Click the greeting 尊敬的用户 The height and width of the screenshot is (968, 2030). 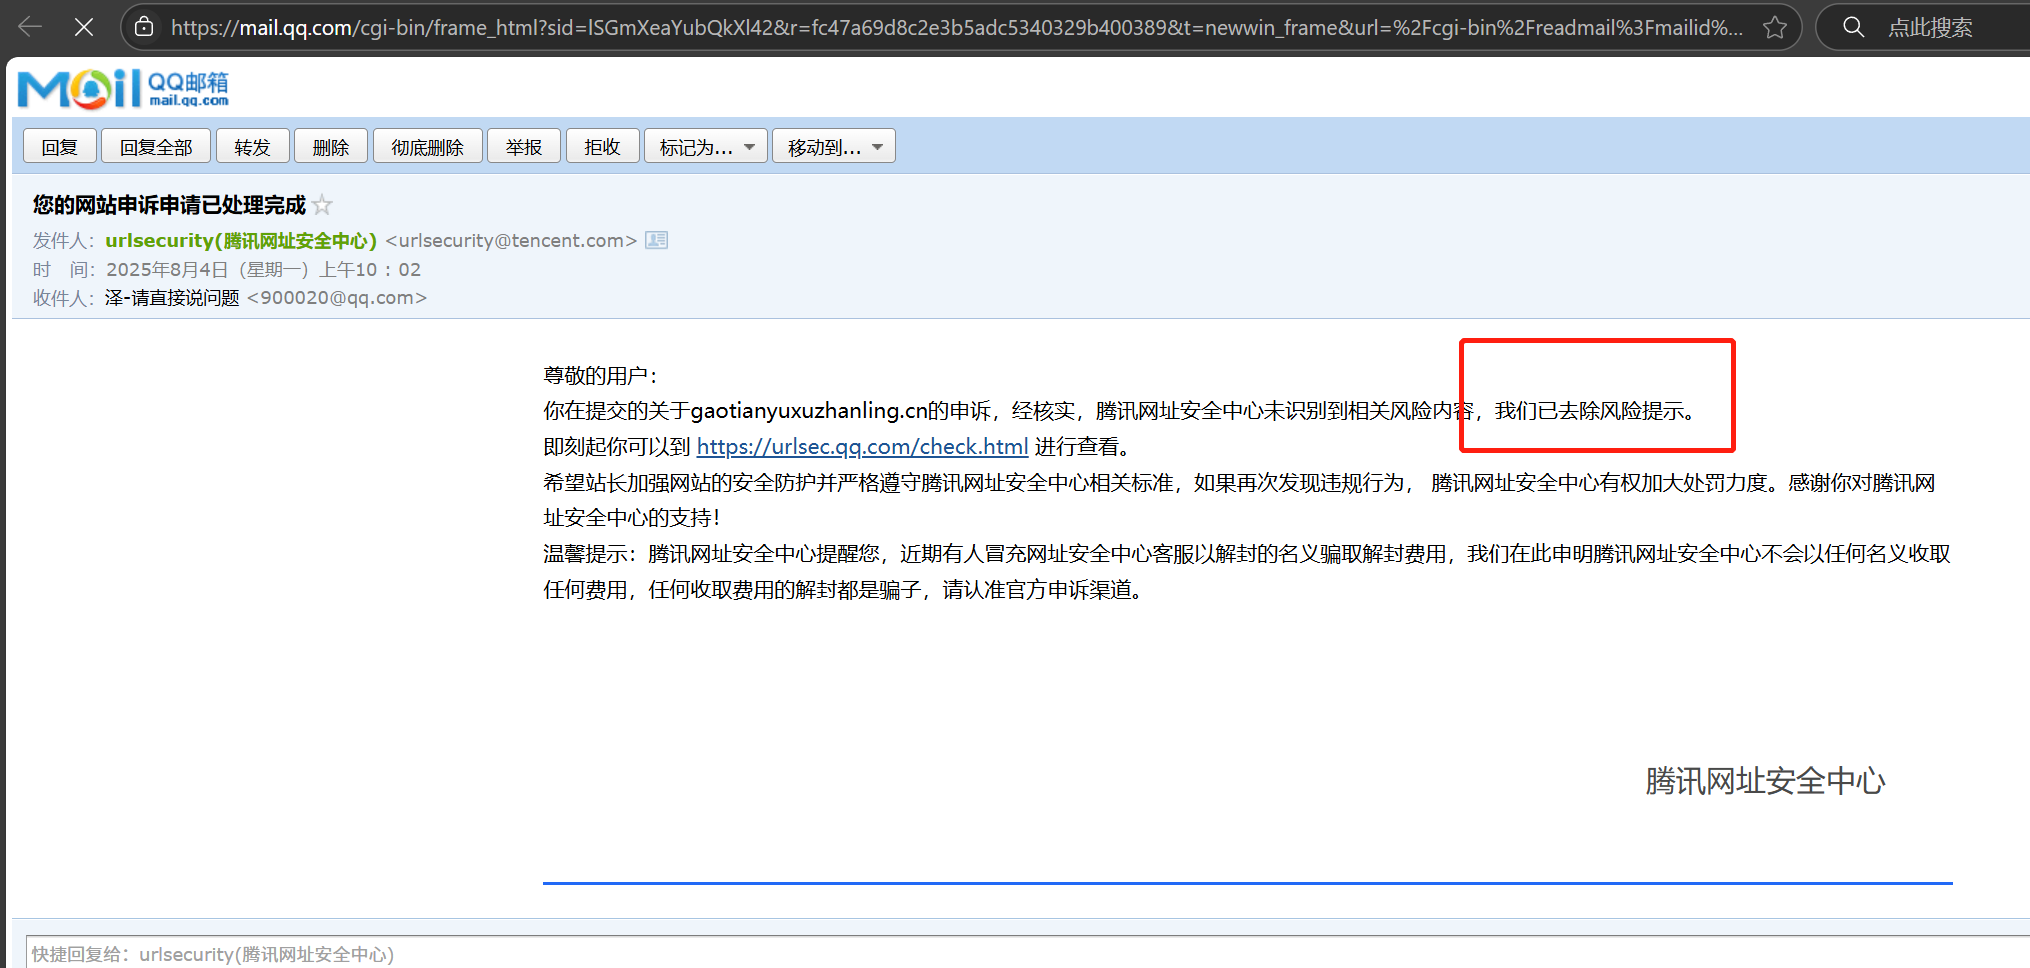pyautogui.click(x=600, y=375)
